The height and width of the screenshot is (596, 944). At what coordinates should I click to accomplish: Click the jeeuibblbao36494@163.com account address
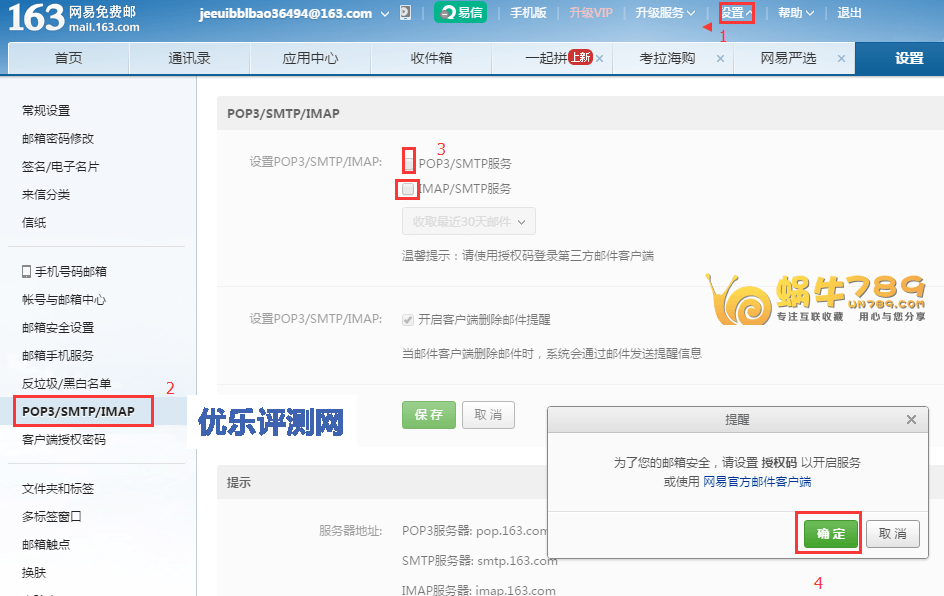286,13
